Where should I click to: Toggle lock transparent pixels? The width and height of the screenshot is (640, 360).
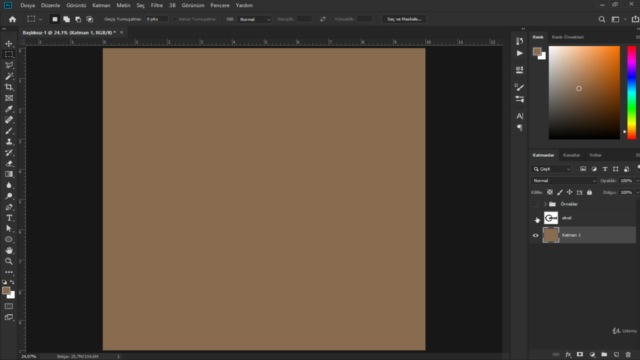550,192
